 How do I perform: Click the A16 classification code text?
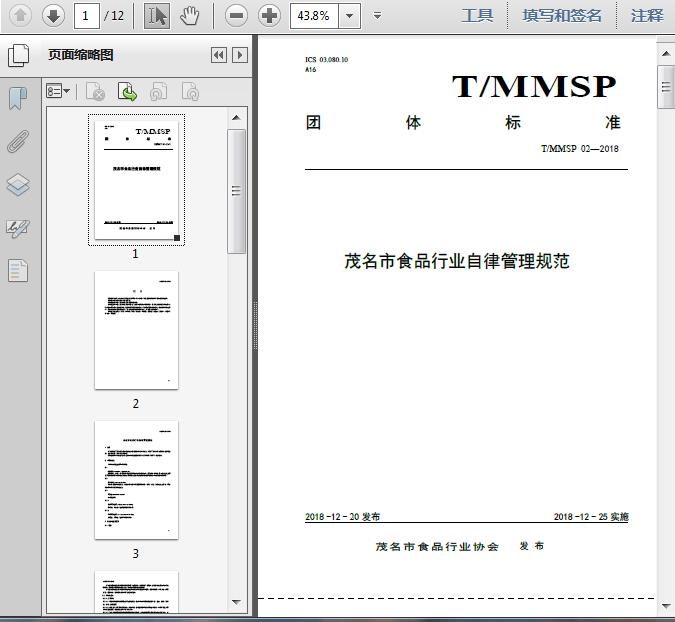pyautogui.click(x=311, y=69)
